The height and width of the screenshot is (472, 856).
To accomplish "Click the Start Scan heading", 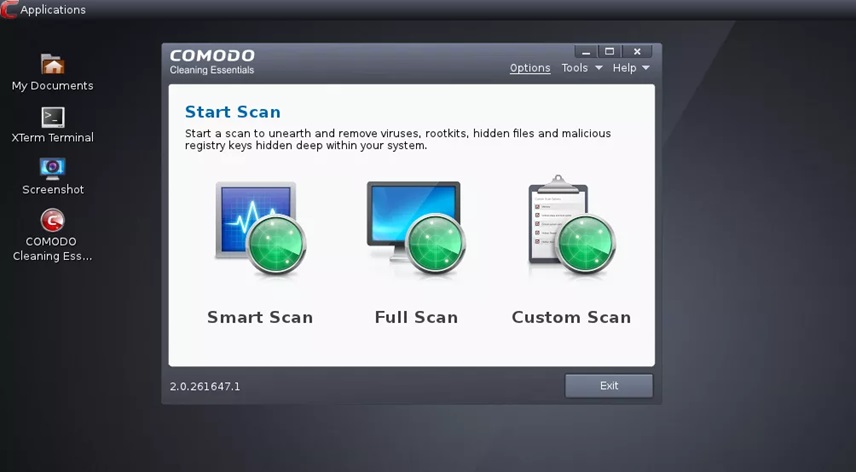I will tap(233, 112).
